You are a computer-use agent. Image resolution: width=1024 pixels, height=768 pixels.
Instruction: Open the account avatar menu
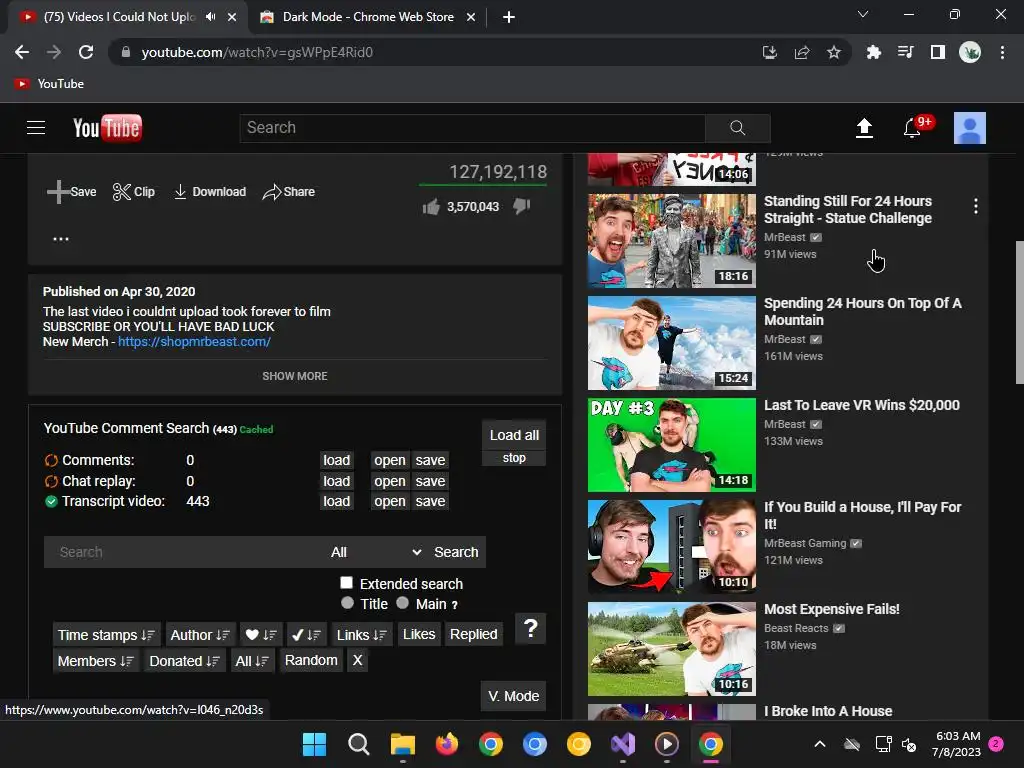point(970,128)
